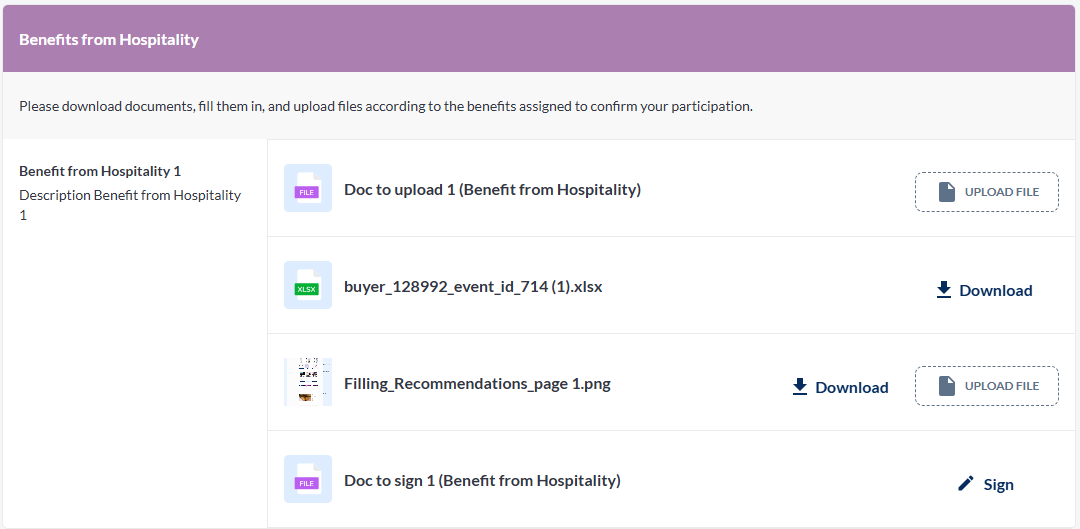Click the Download text for buyer_128992_event_id_714 xlsx

click(996, 291)
